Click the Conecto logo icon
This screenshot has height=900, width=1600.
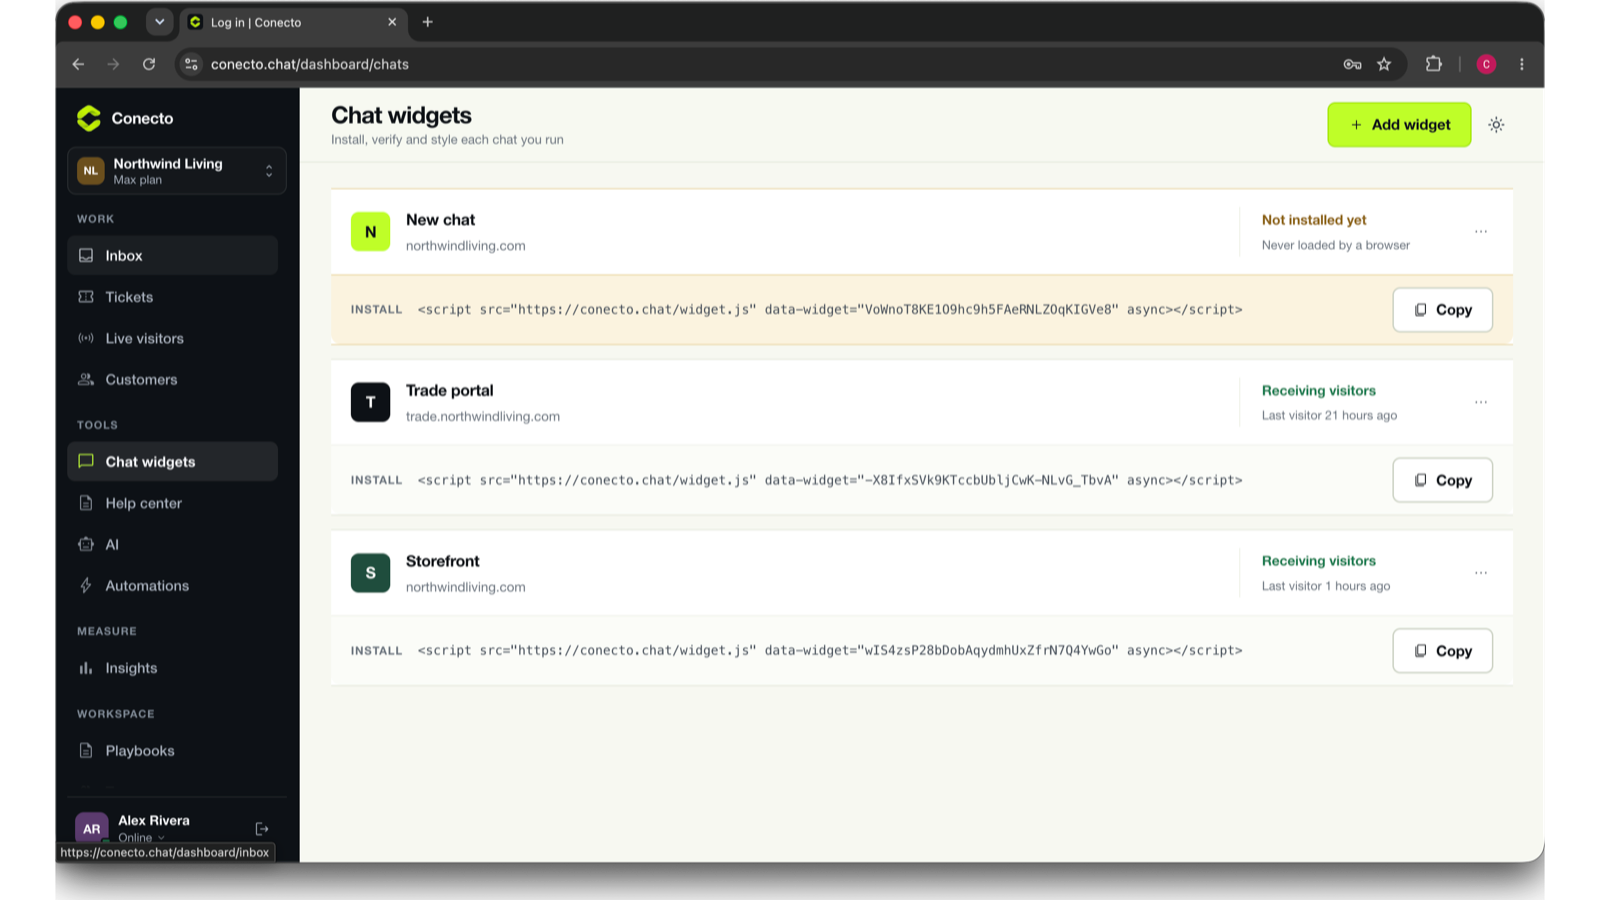click(x=89, y=118)
